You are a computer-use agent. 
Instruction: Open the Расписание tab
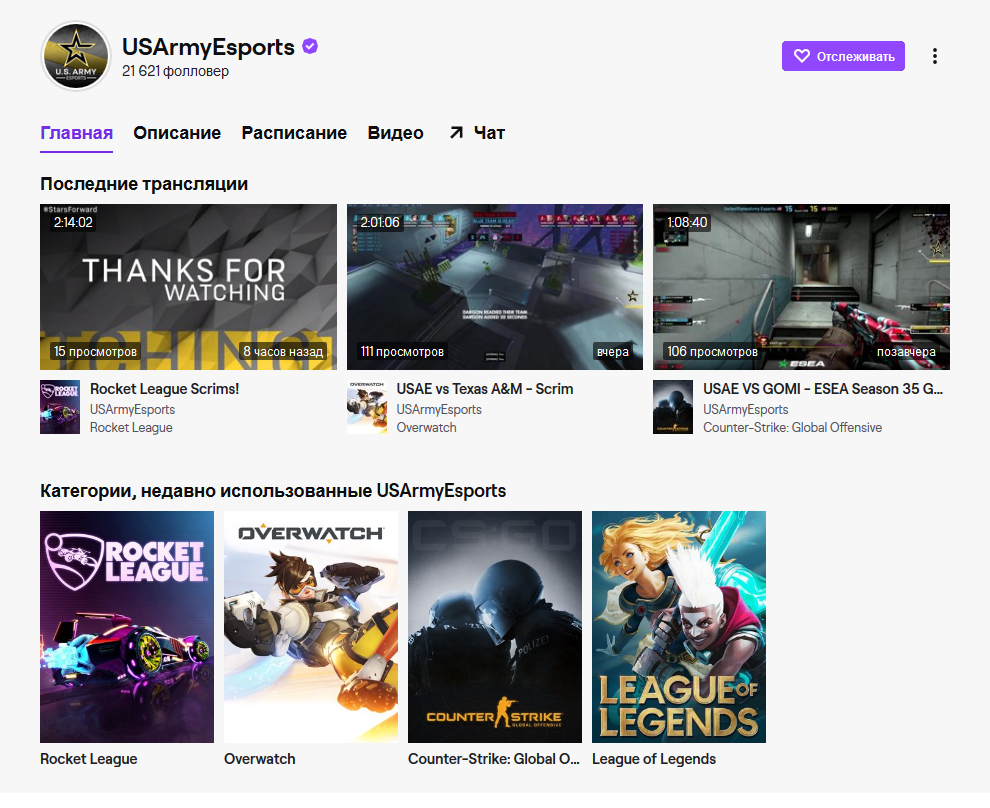tap(294, 133)
